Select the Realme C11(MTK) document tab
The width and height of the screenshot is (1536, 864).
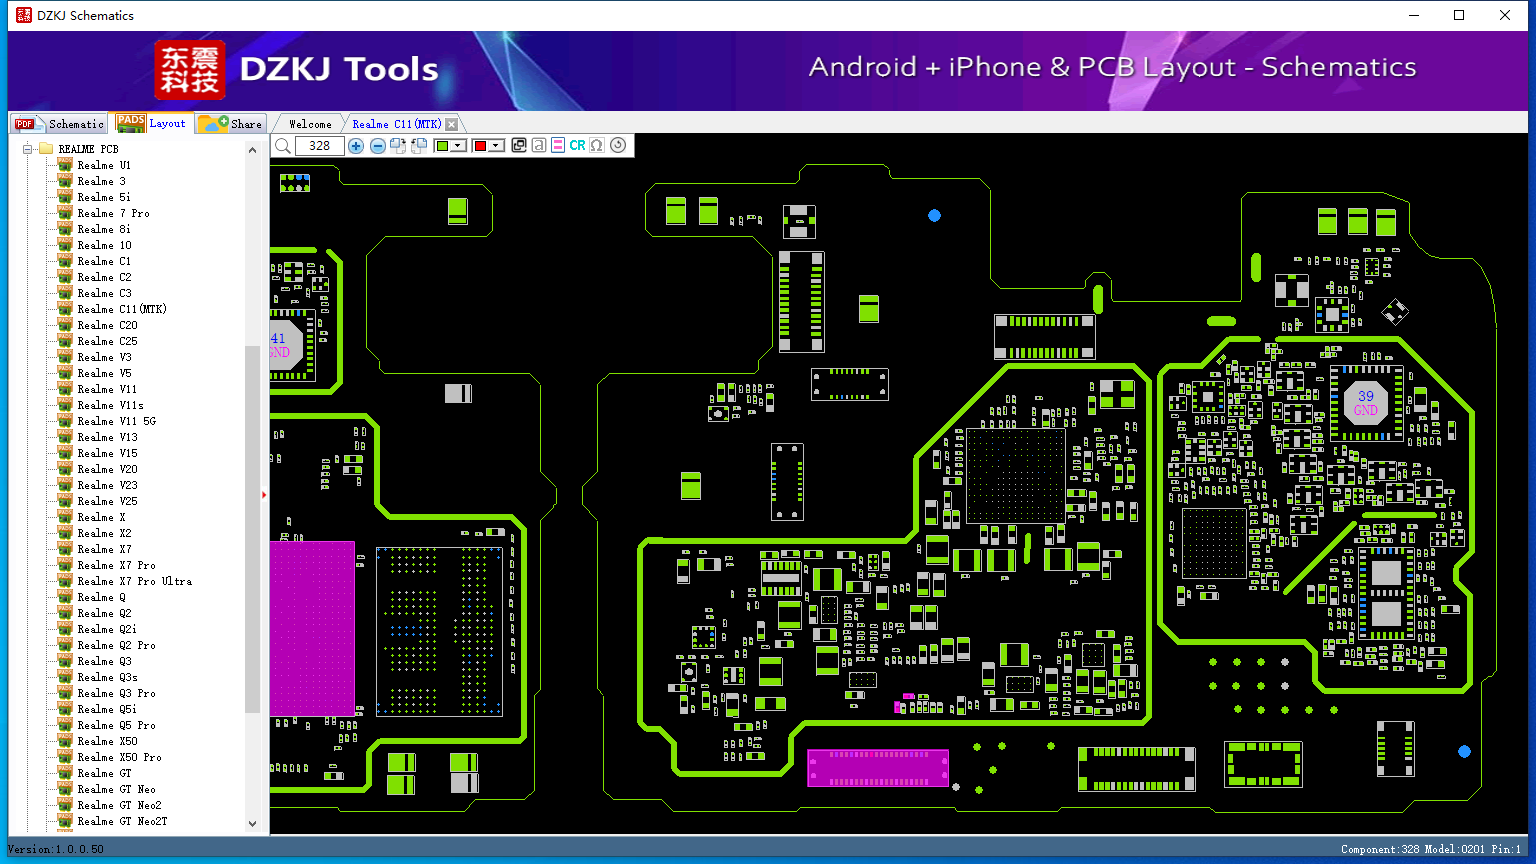[x=396, y=124]
